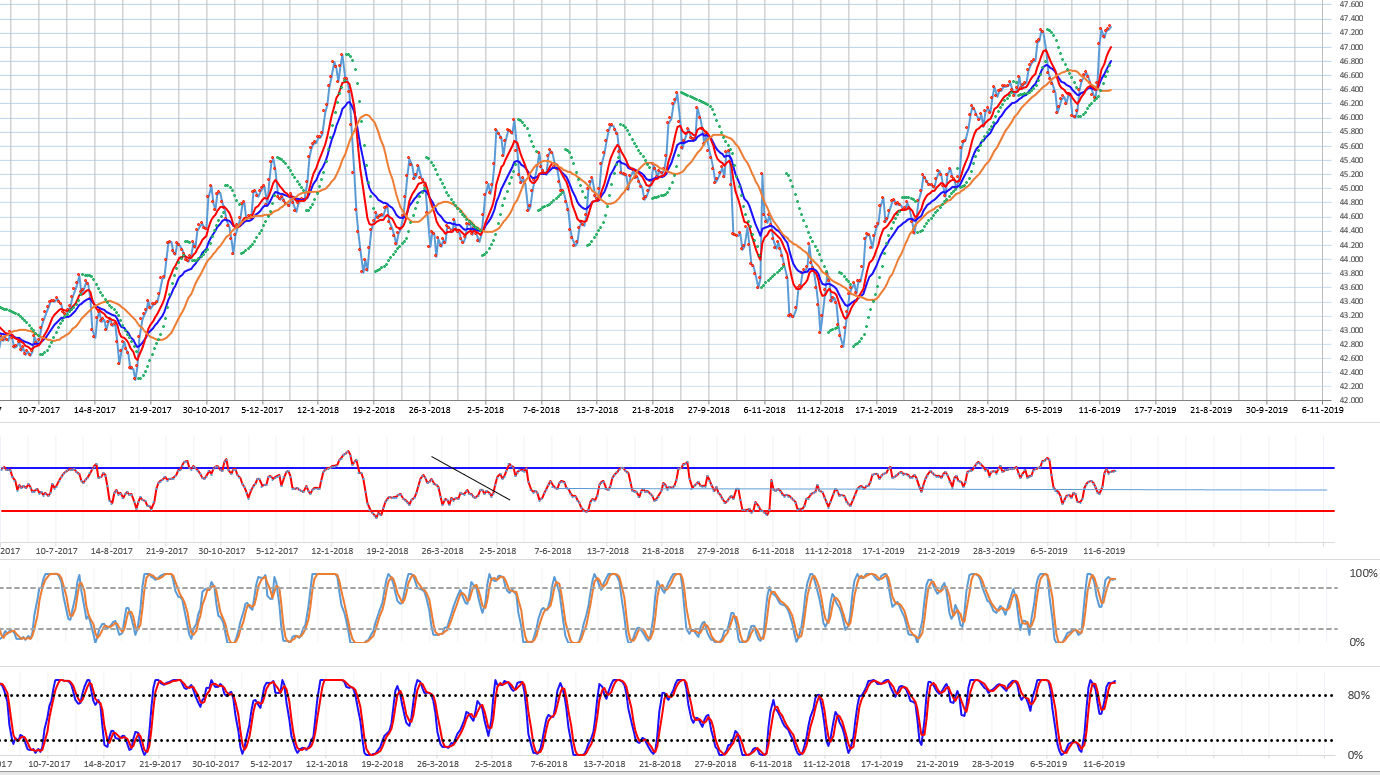
Task: Click 17-1-2019 on main price chart axis
Action: [x=875, y=410]
